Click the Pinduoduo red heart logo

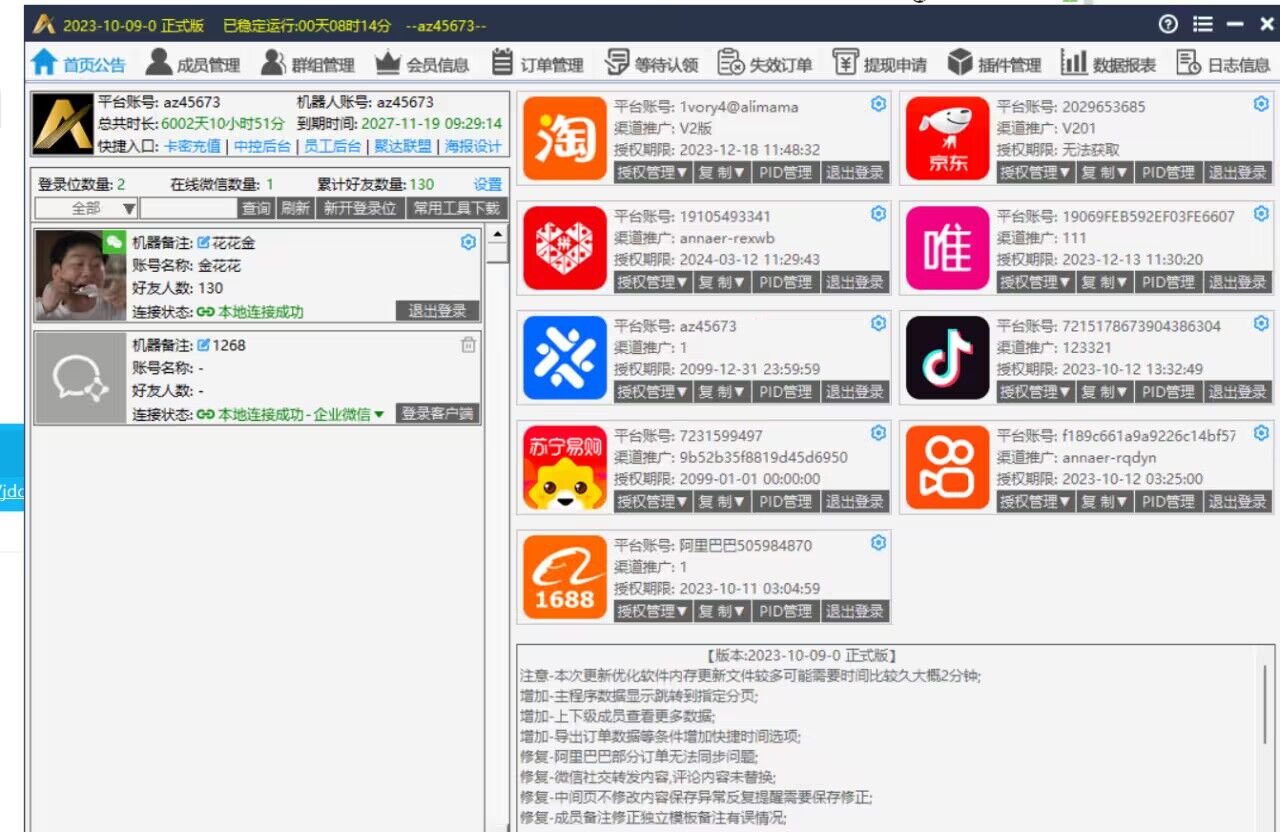565,248
